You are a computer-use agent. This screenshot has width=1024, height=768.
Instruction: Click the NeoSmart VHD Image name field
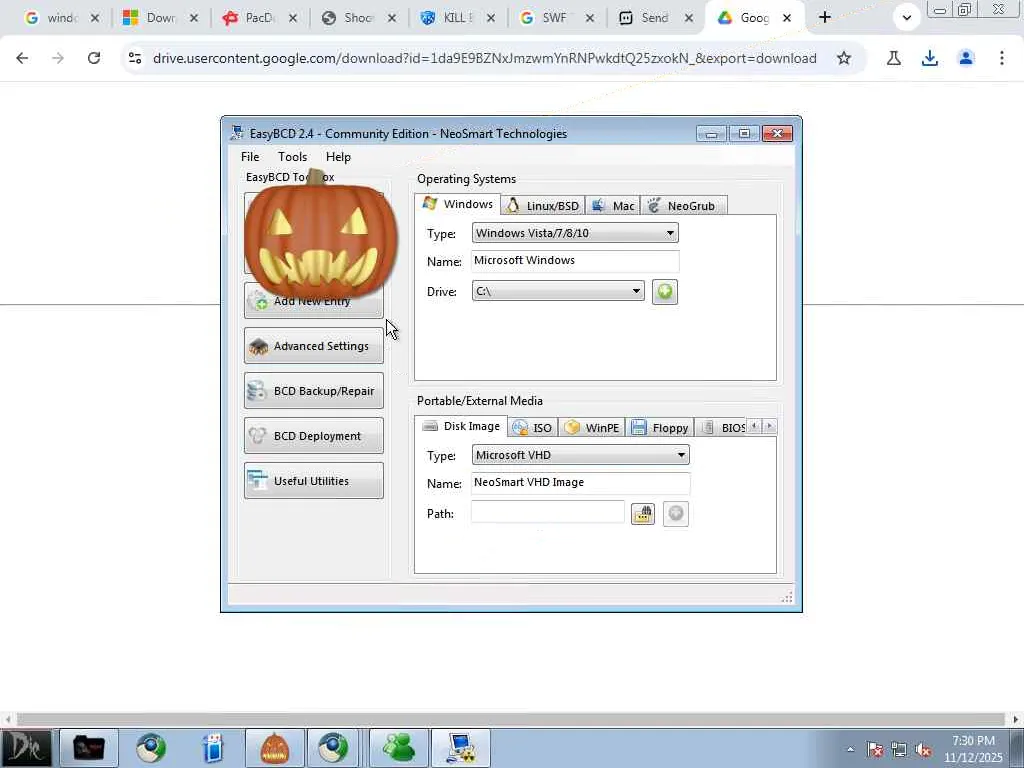tap(581, 483)
